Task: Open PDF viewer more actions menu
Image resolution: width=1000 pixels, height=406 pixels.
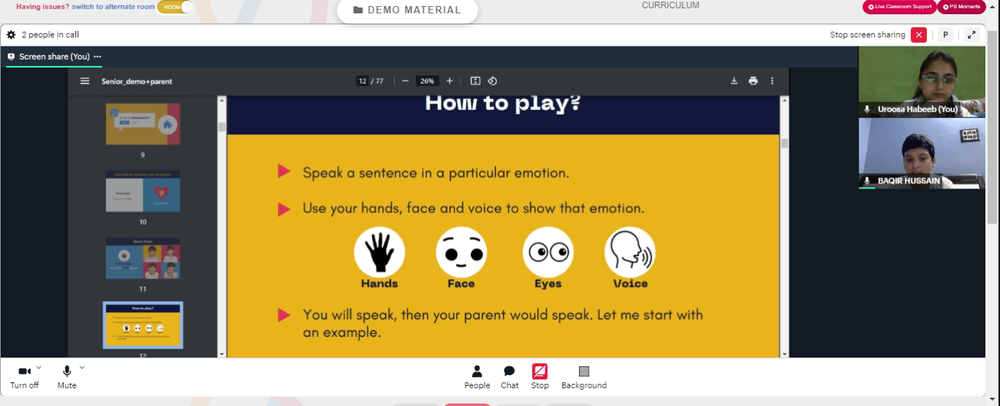Action: coord(772,81)
